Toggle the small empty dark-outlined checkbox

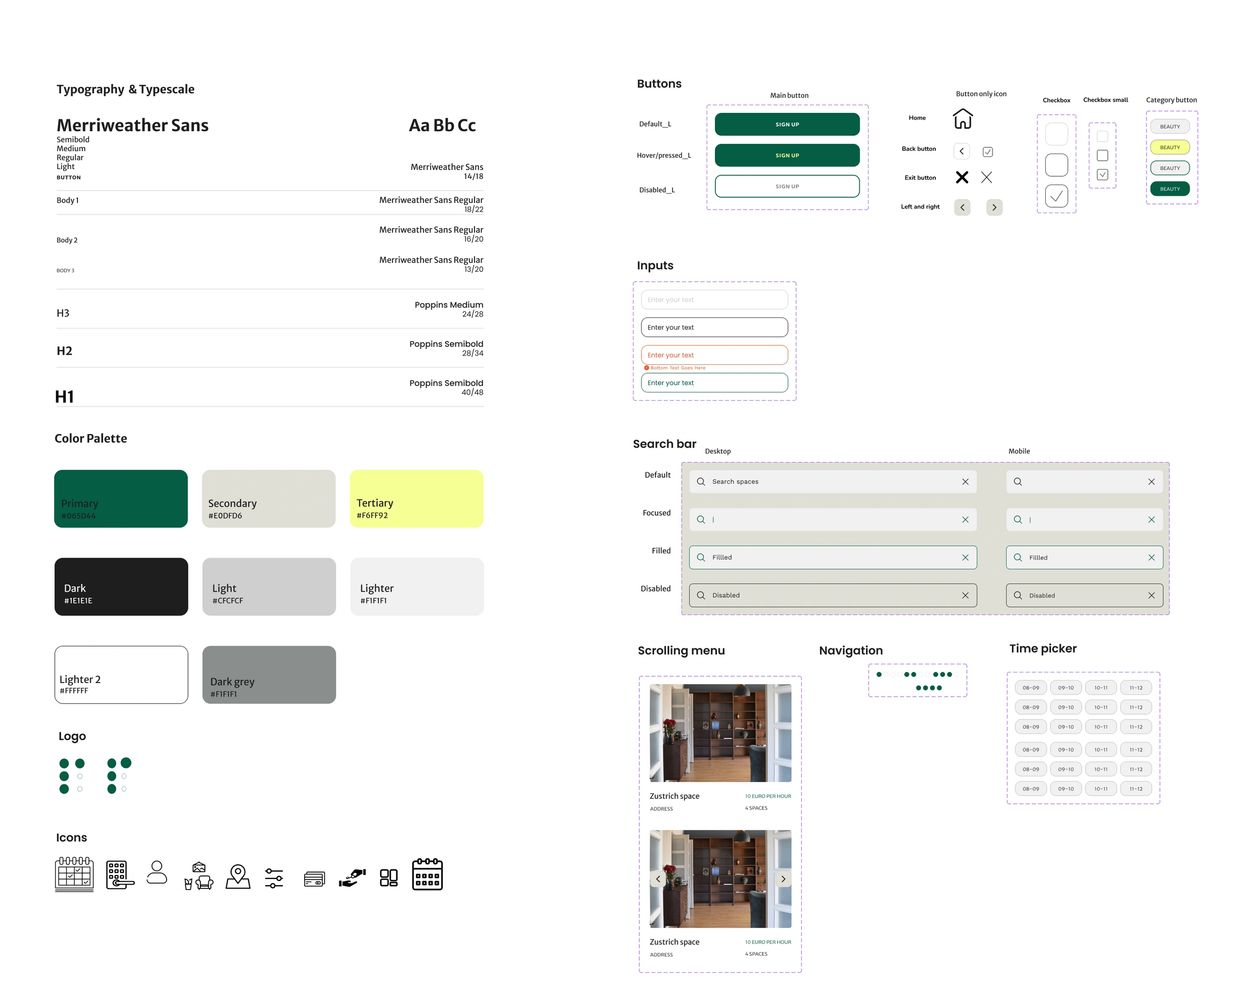coord(1102,156)
